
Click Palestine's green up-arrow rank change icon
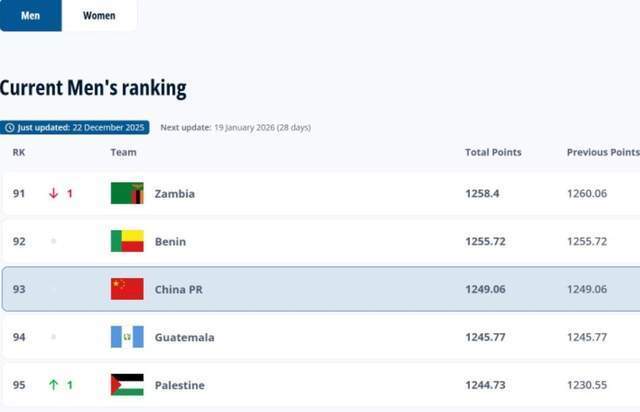click(x=54, y=385)
